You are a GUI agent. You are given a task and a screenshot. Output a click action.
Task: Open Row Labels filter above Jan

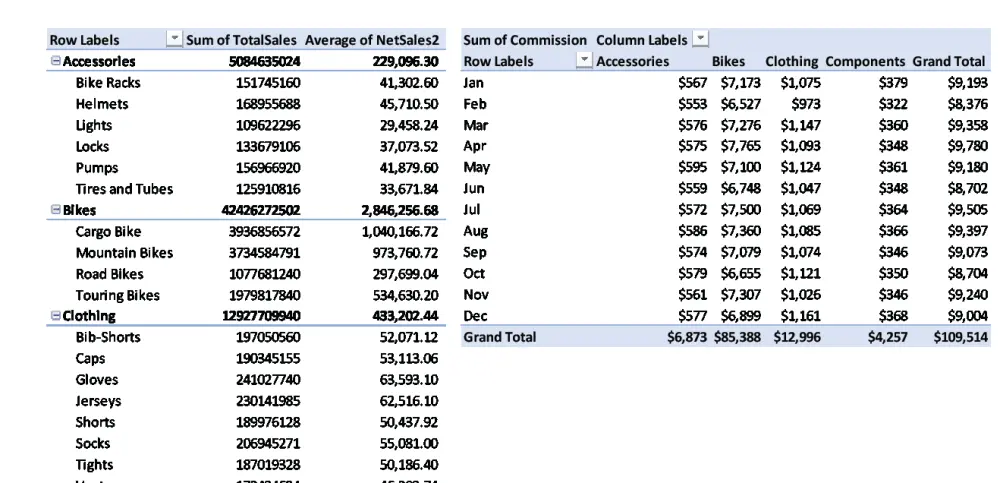[x=584, y=61]
